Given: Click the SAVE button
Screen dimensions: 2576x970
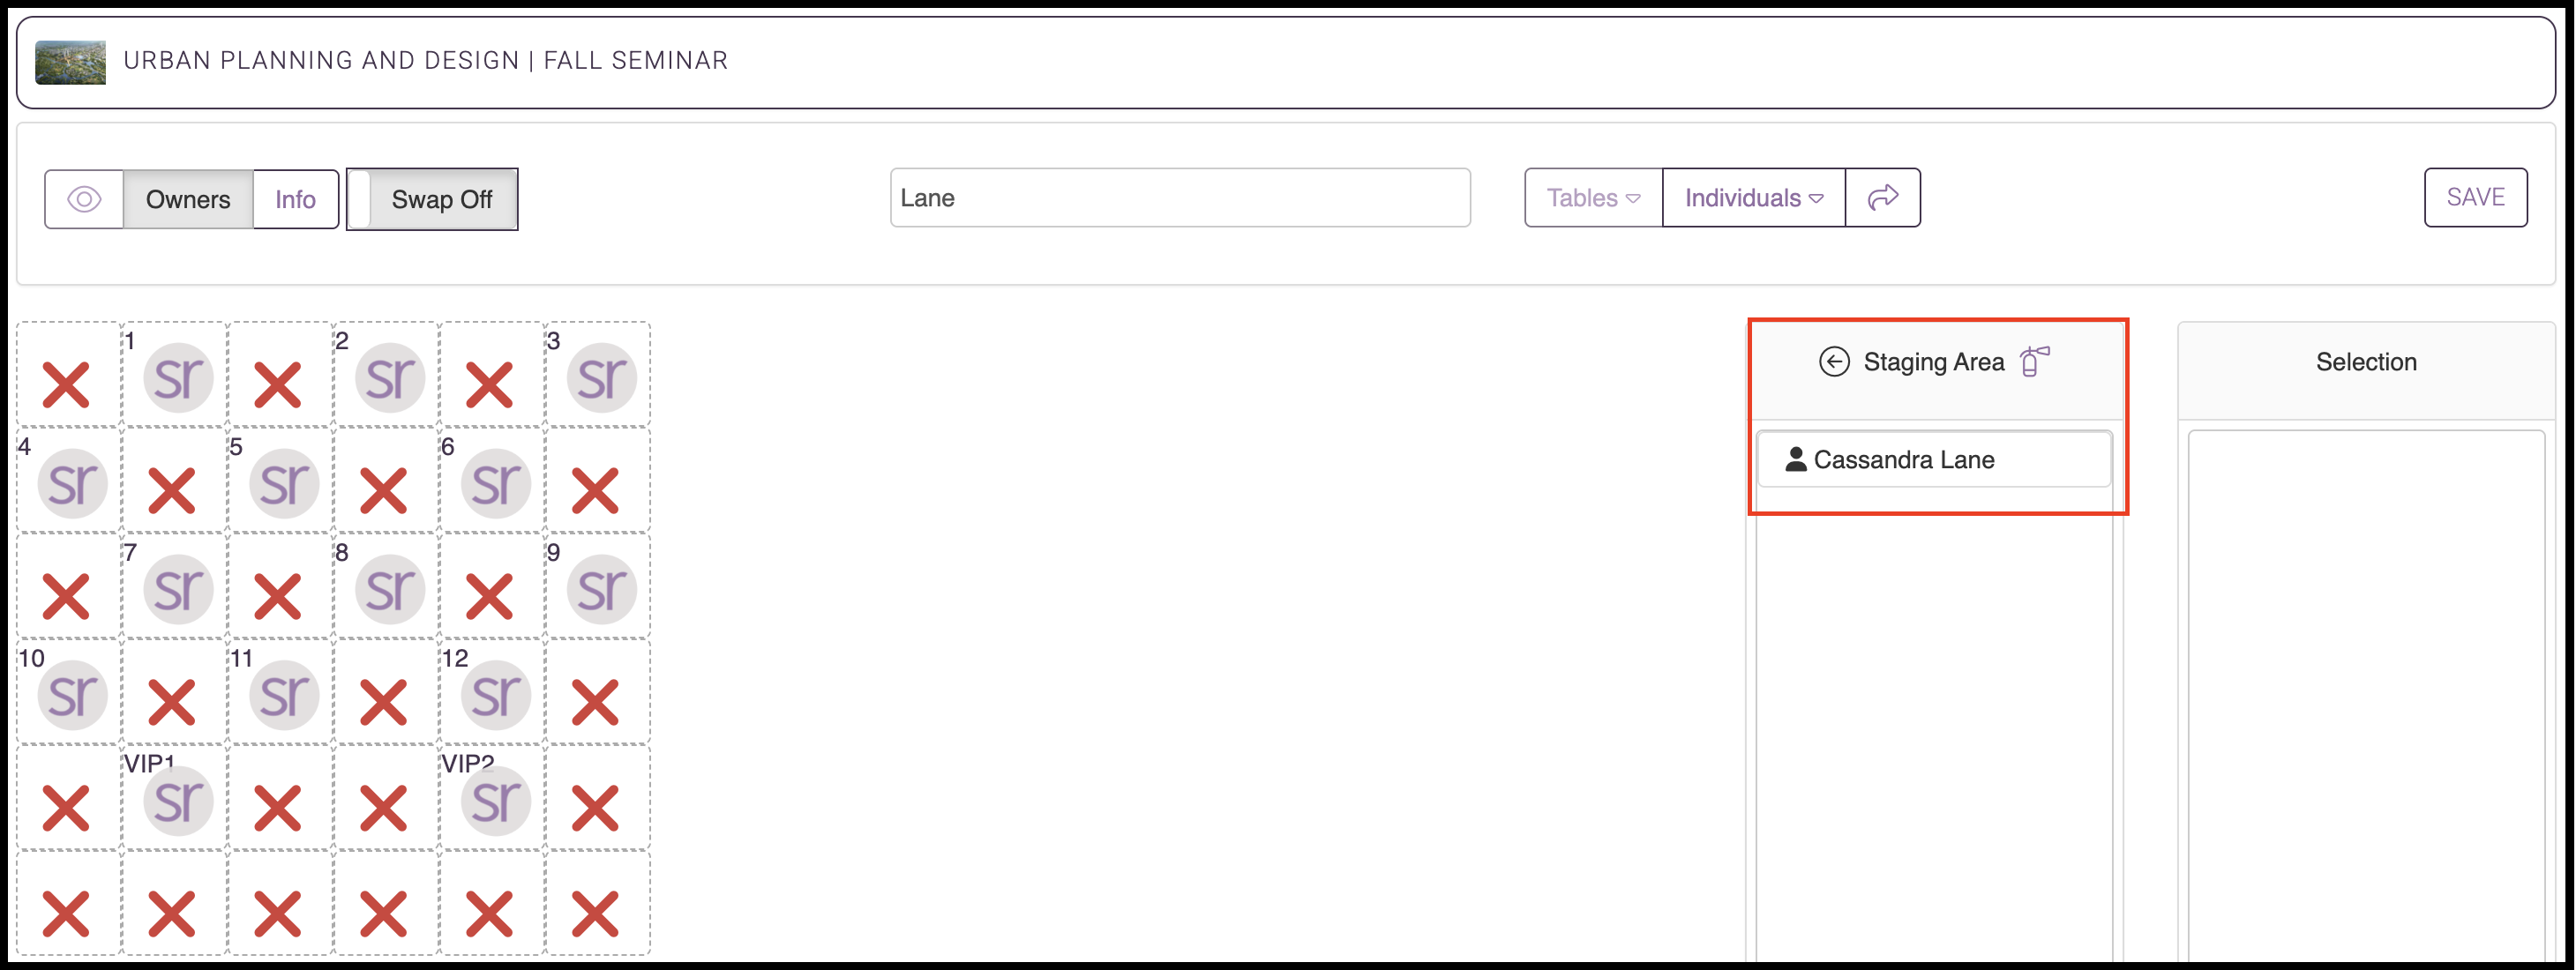Looking at the screenshot, I should tap(2476, 198).
